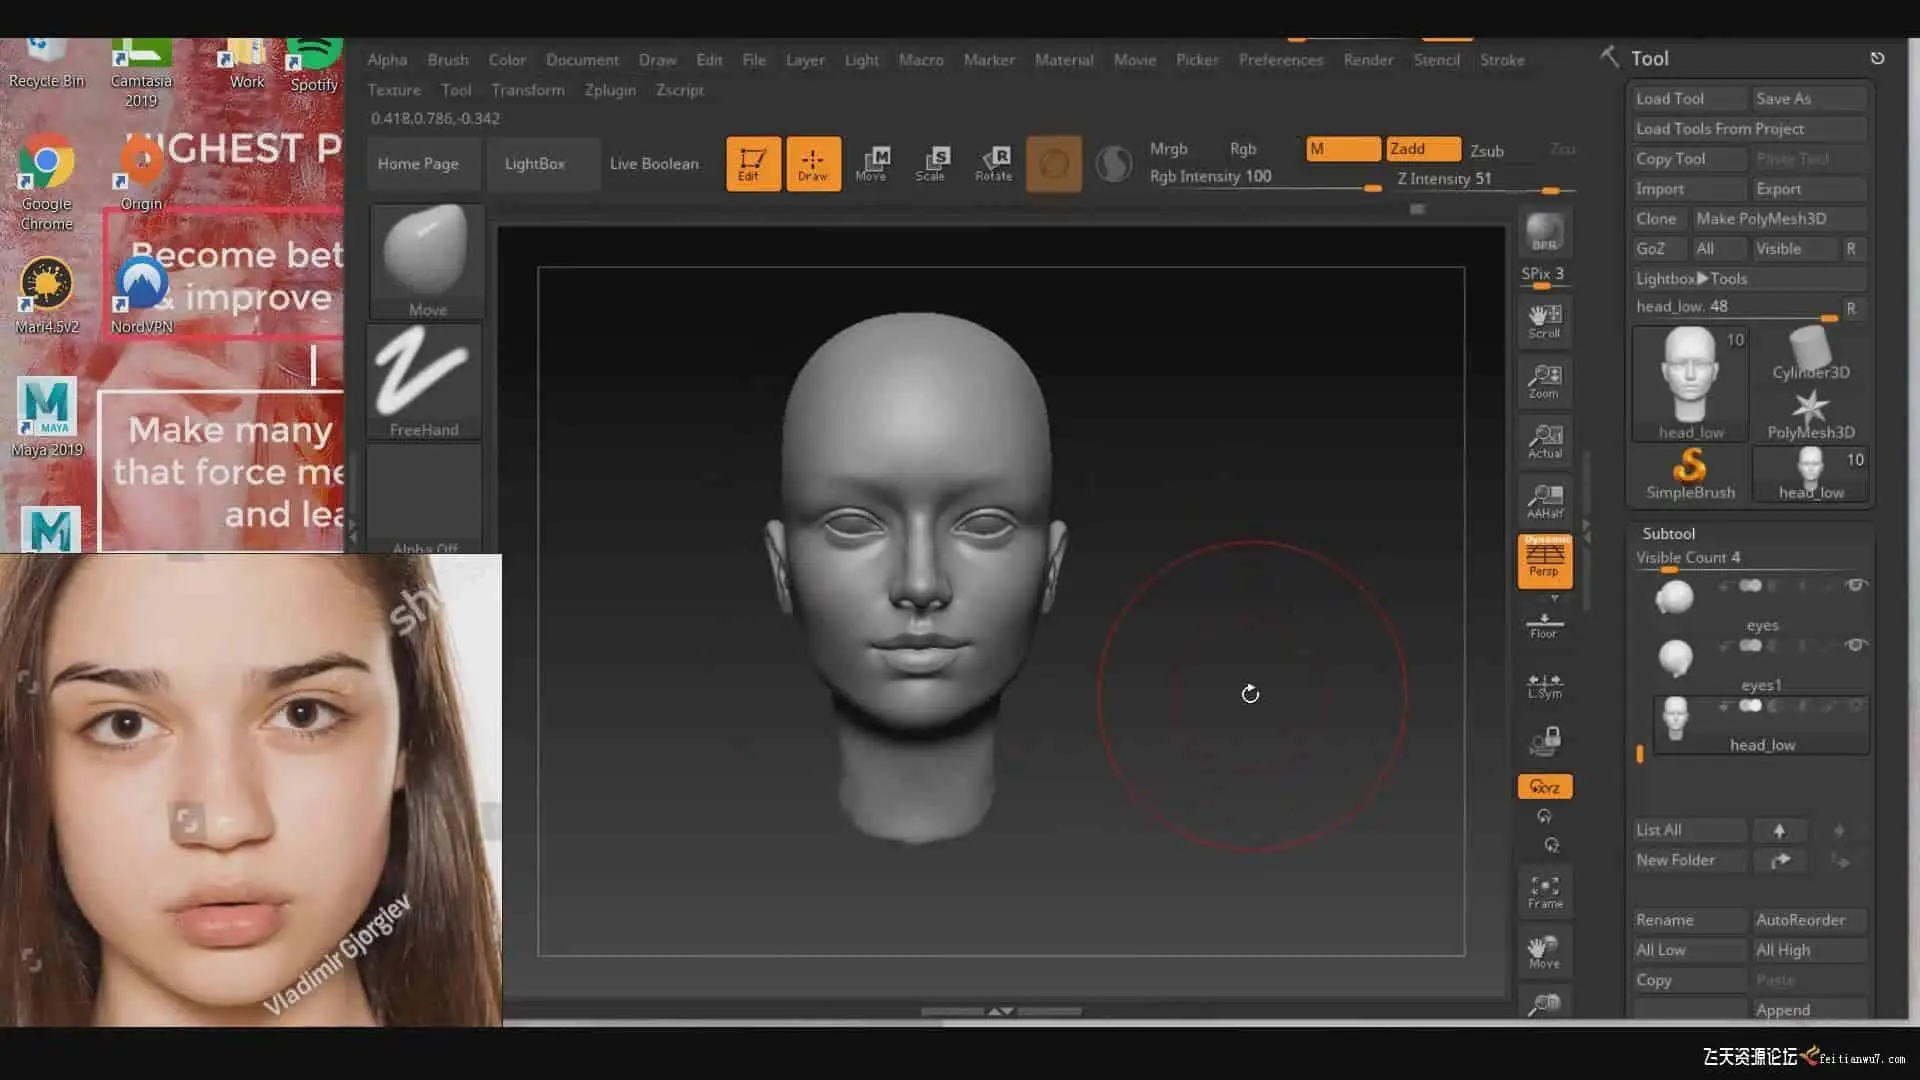Select the Scale transform tool
Image resolution: width=1920 pixels, height=1080 pixels.
930,163
